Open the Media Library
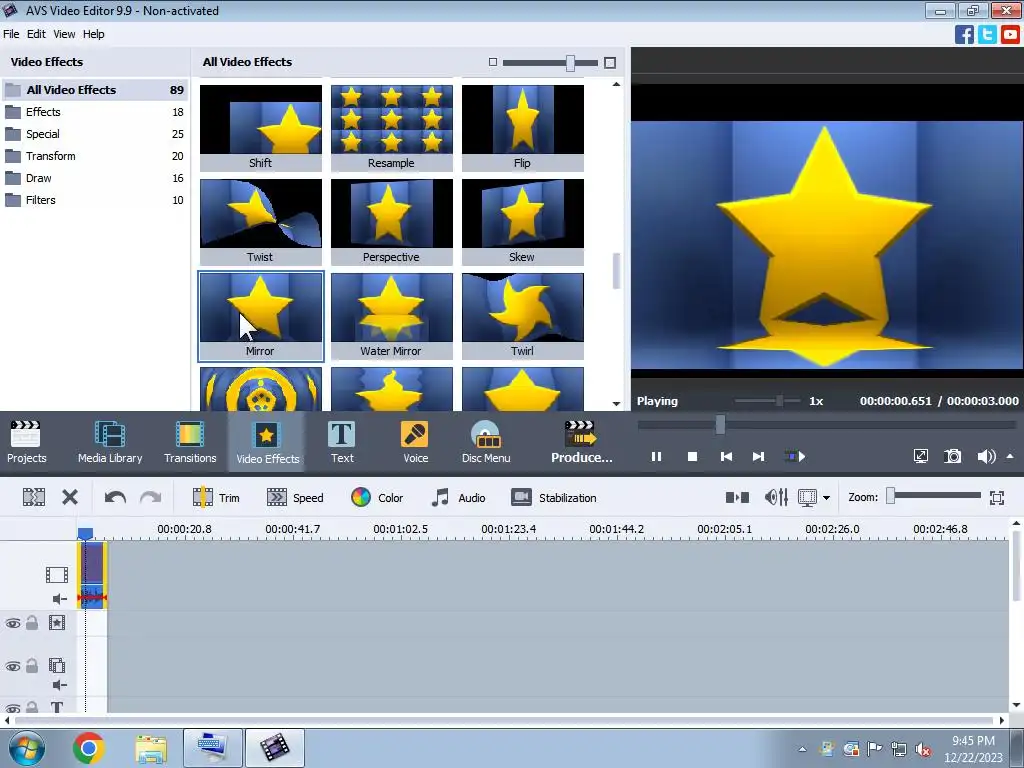The width and height of the screenshot is (1024, 768). (x=110, y=442)
